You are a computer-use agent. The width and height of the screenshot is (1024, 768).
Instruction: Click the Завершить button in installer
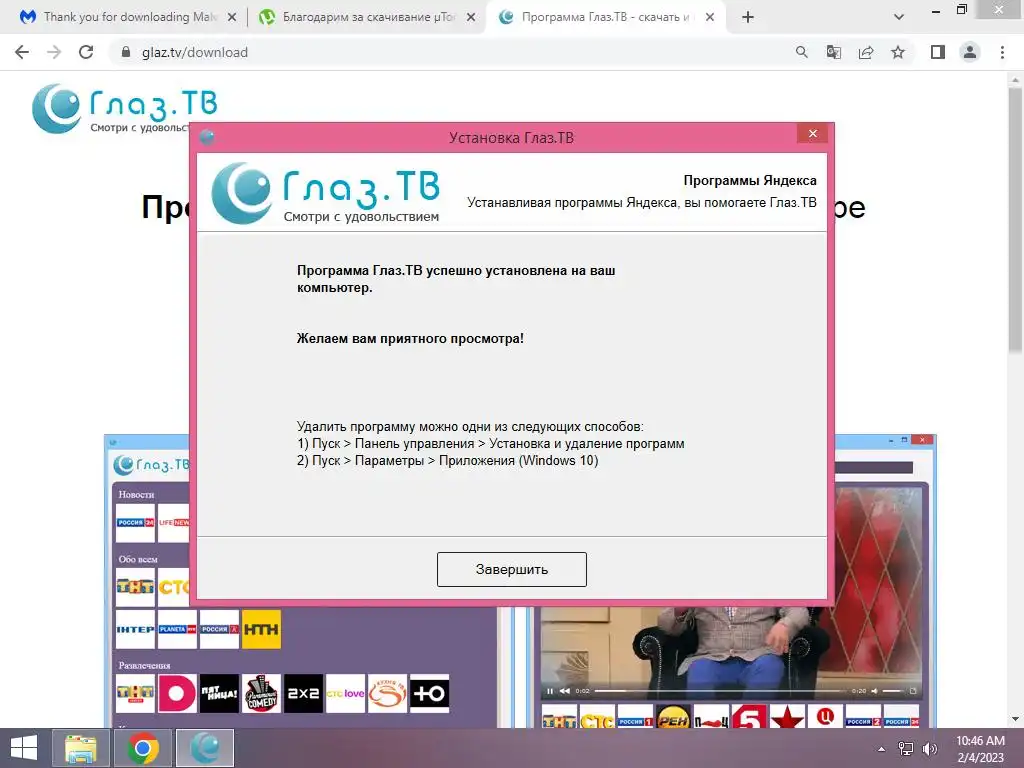click(511, 569)
